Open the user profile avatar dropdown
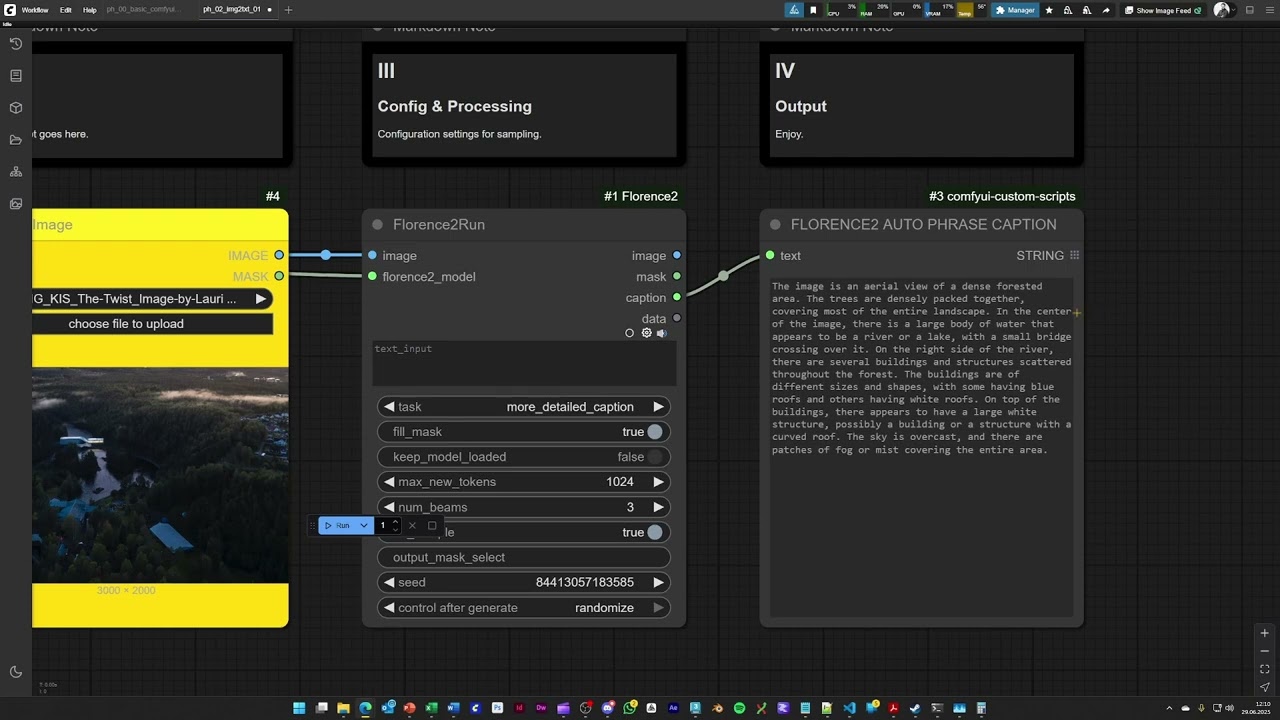Viewport: 1280px width, 720px height. [1225, 10]
